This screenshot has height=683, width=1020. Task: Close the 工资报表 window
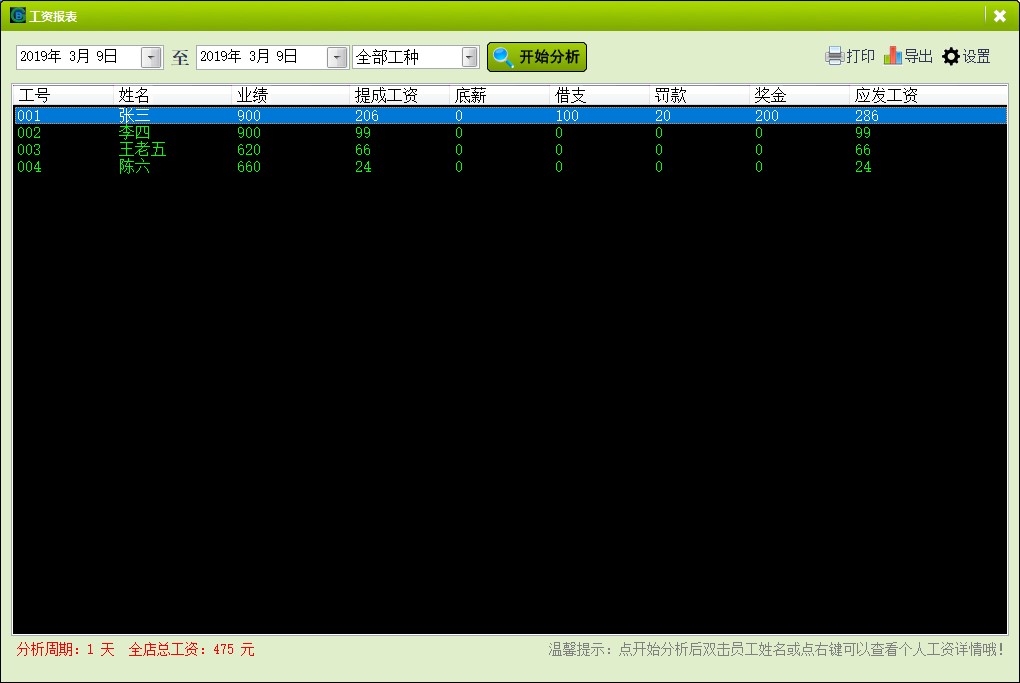click(999, 16)
